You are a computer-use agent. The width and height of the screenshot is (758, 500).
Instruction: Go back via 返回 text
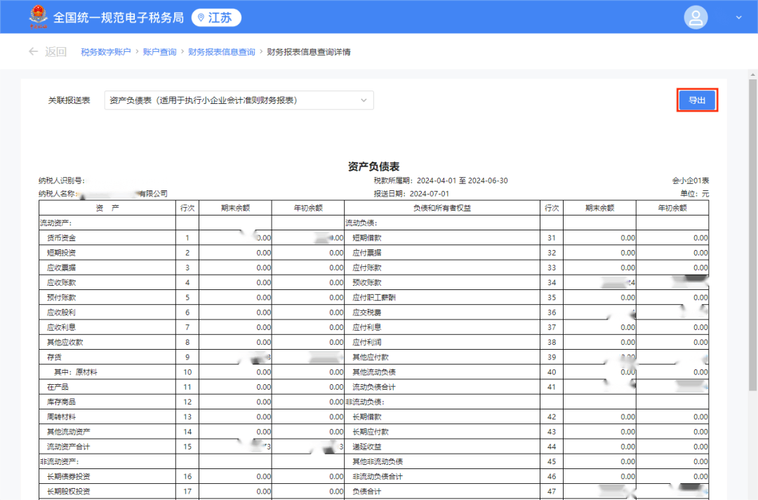coord(56,52)
